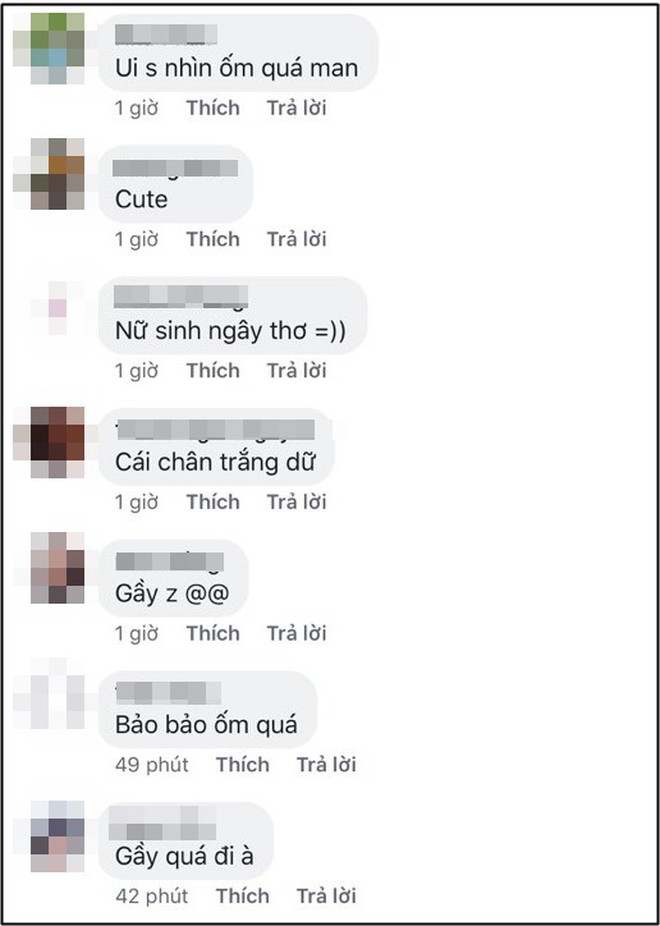Reply to the "Gầy quá đi à" comment

(x=326, y=895)
